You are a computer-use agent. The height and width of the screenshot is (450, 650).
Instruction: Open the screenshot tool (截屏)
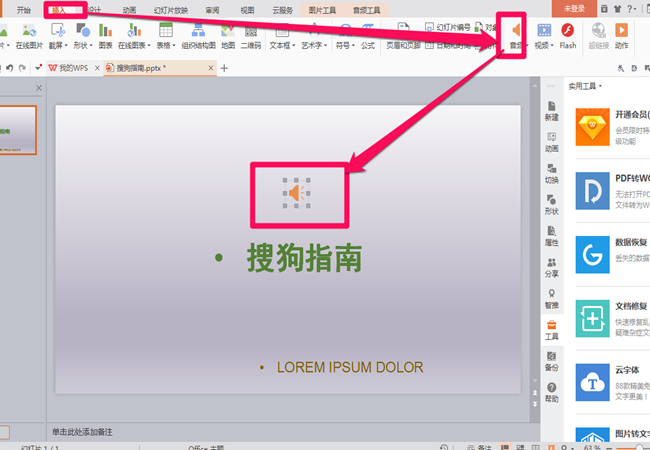click(x=57, y=36)
